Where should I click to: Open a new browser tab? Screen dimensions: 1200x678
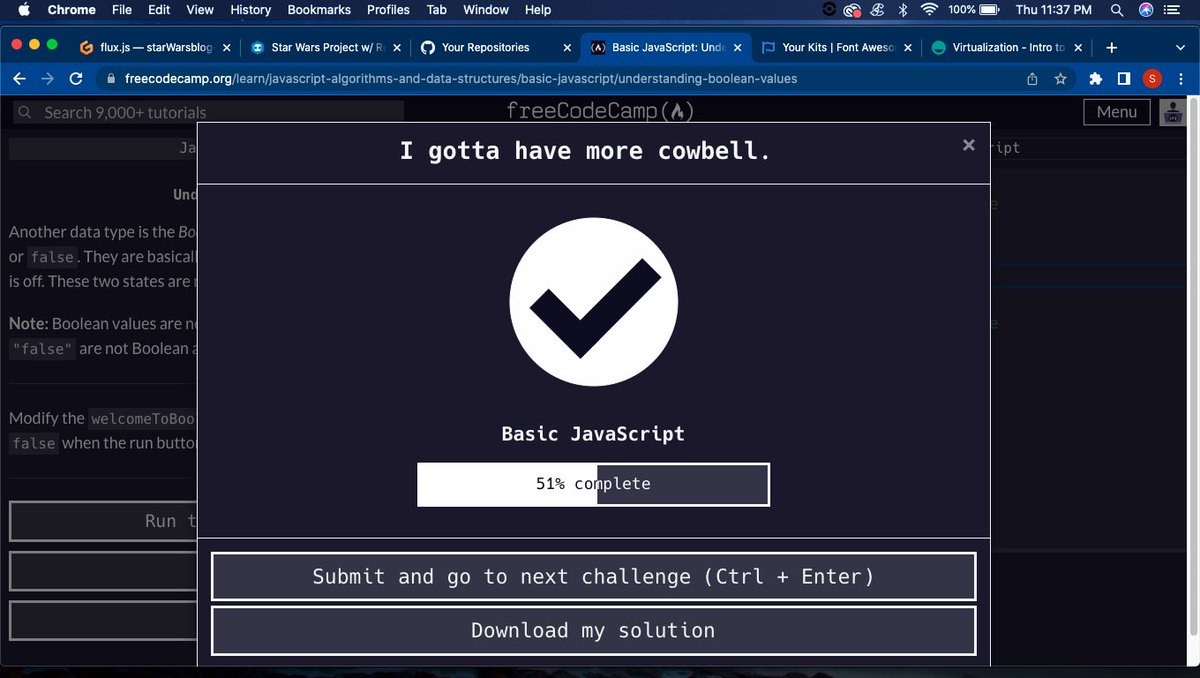1111,47
